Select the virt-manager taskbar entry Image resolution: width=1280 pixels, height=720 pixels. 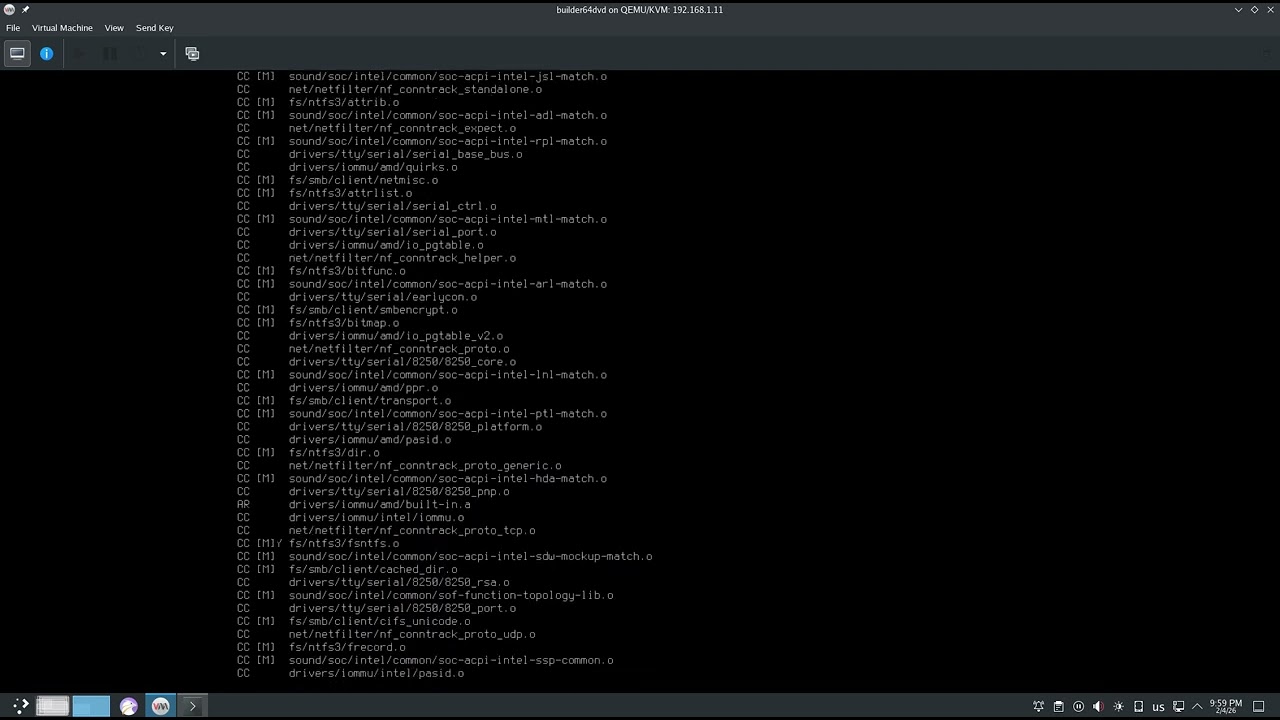[x=160, y=706]
